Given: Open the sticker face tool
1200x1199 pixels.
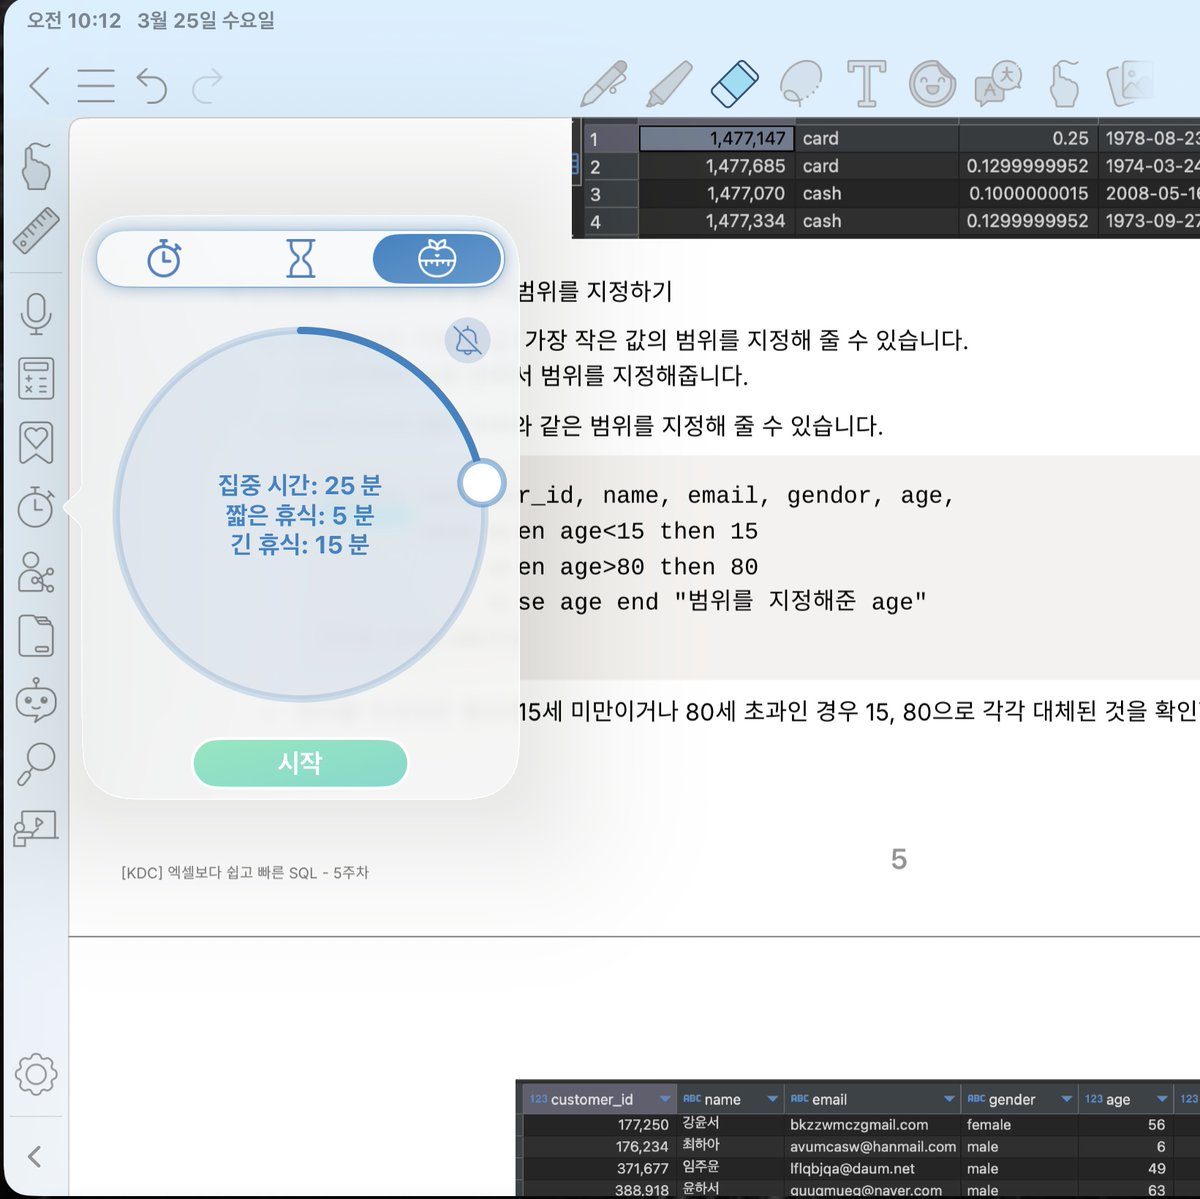Looking at the screenshot, I should (932, 84).
